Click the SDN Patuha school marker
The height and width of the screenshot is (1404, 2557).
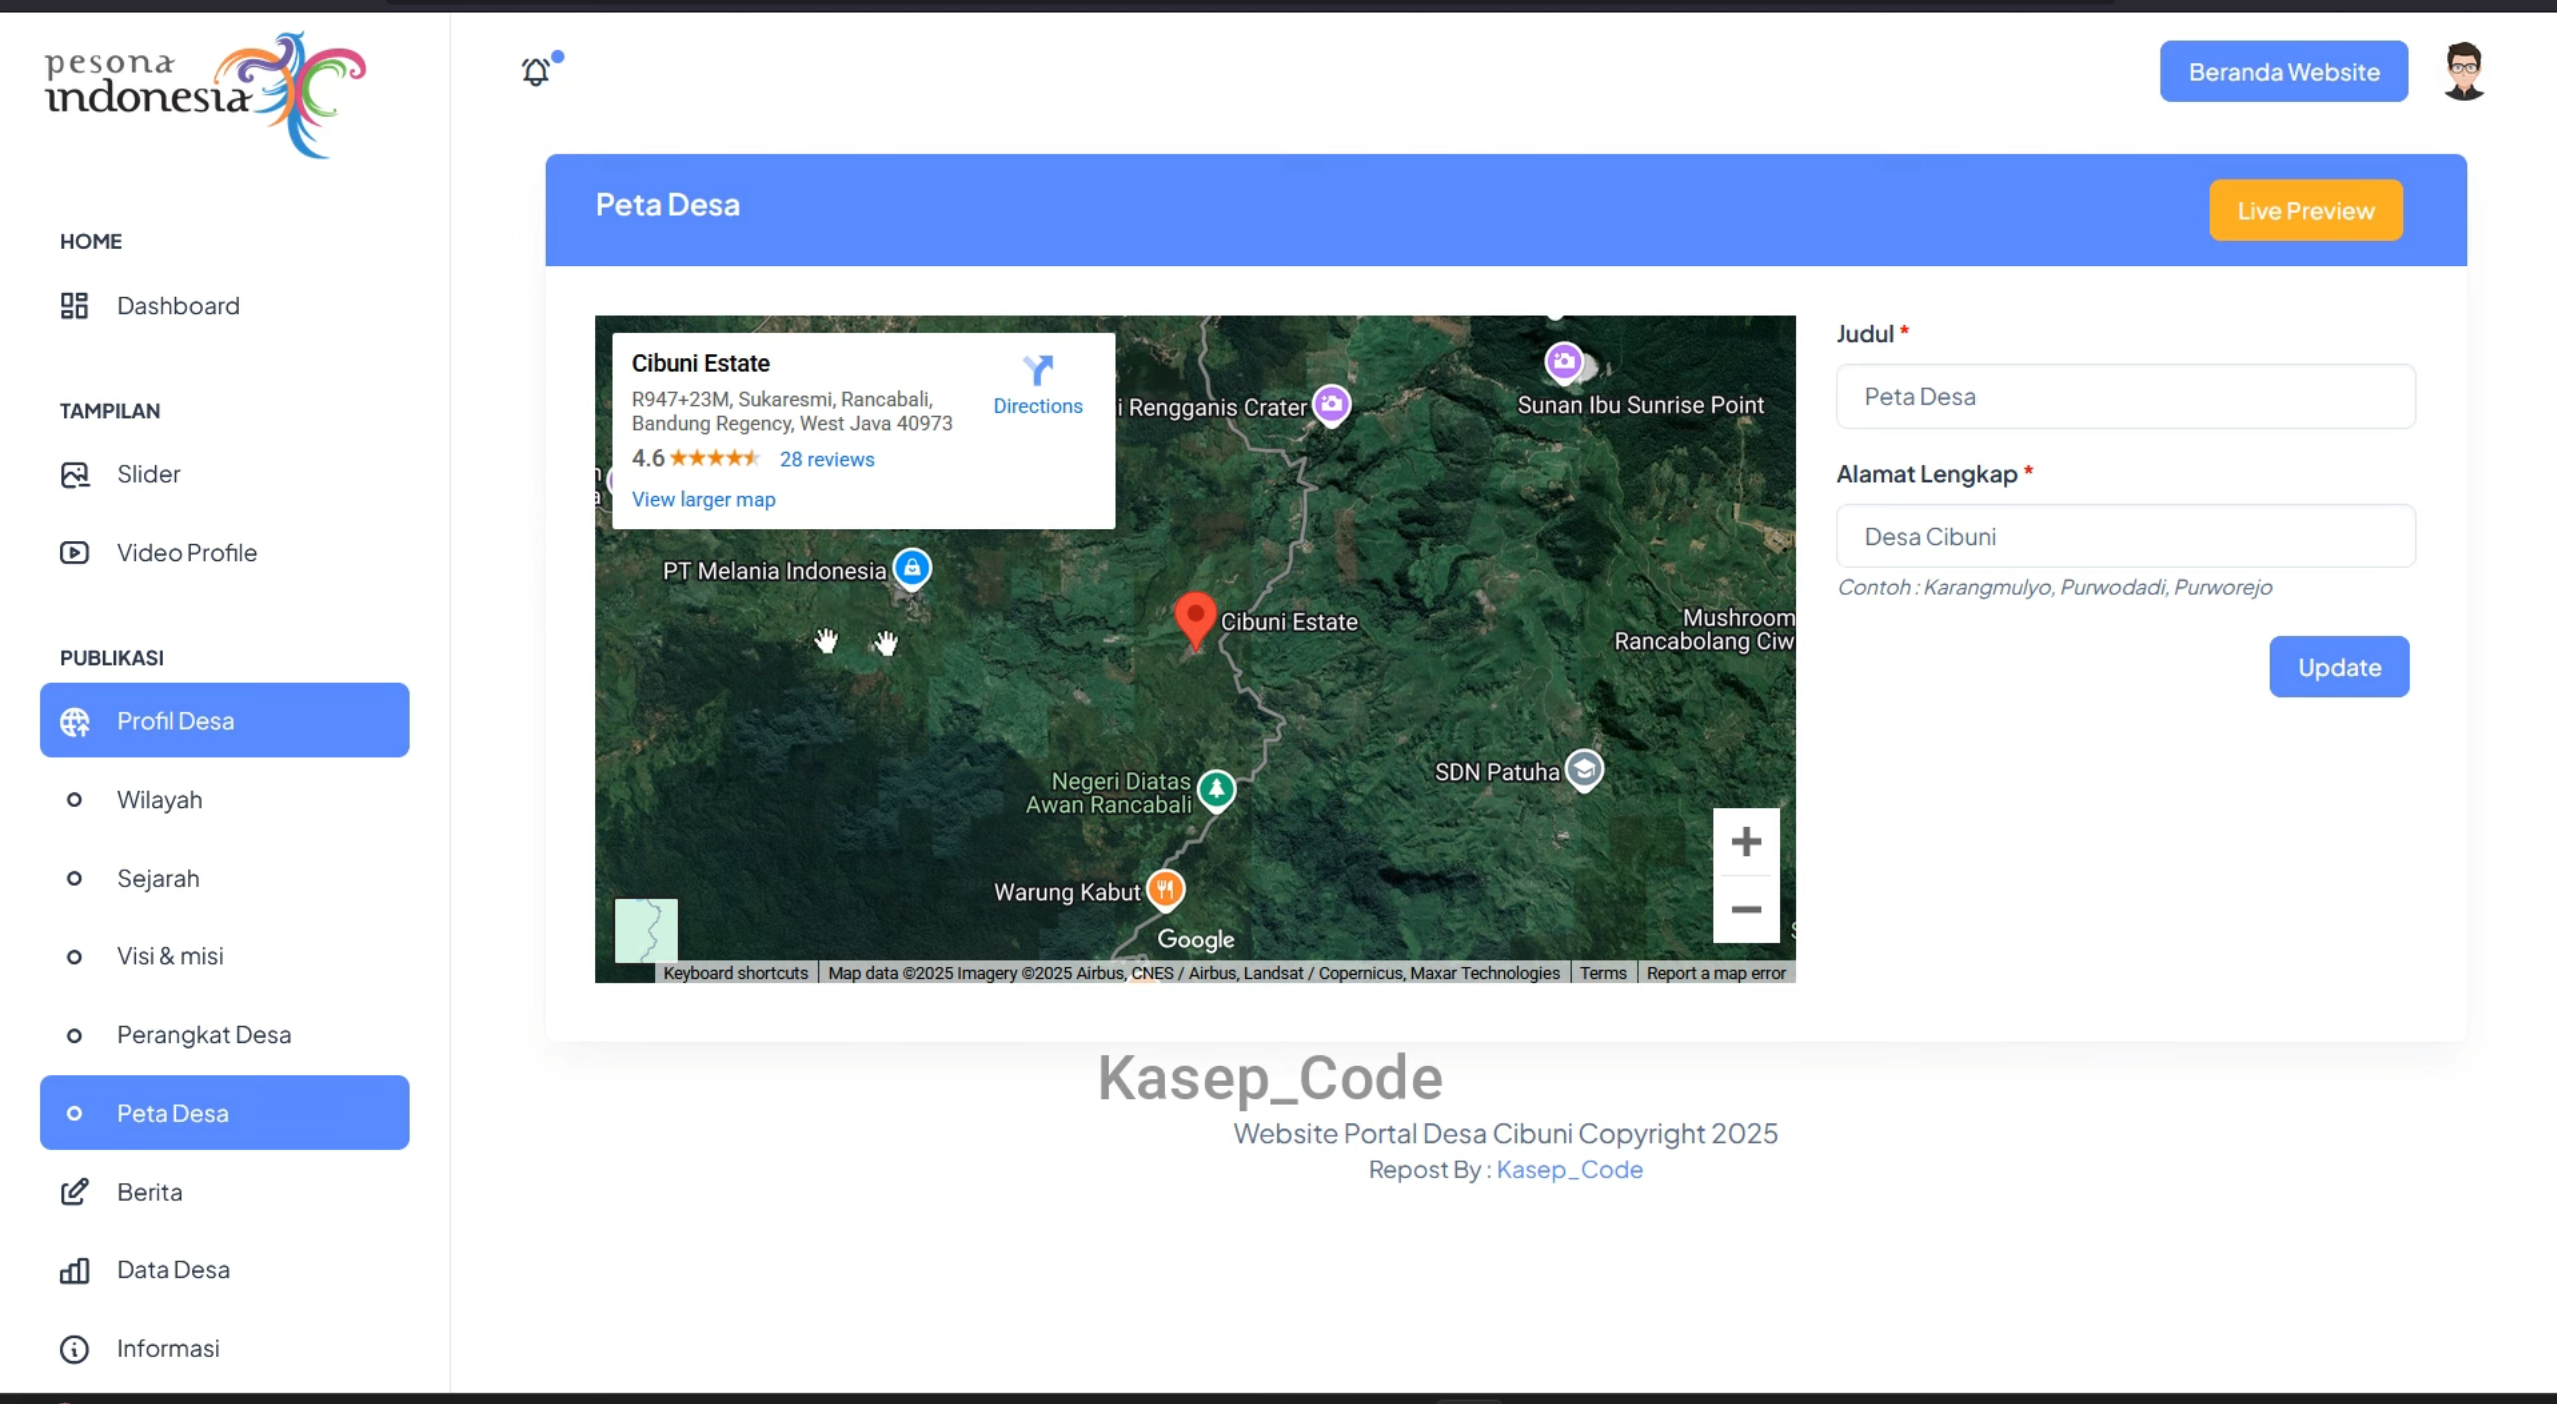click(x=1584, y=770)
